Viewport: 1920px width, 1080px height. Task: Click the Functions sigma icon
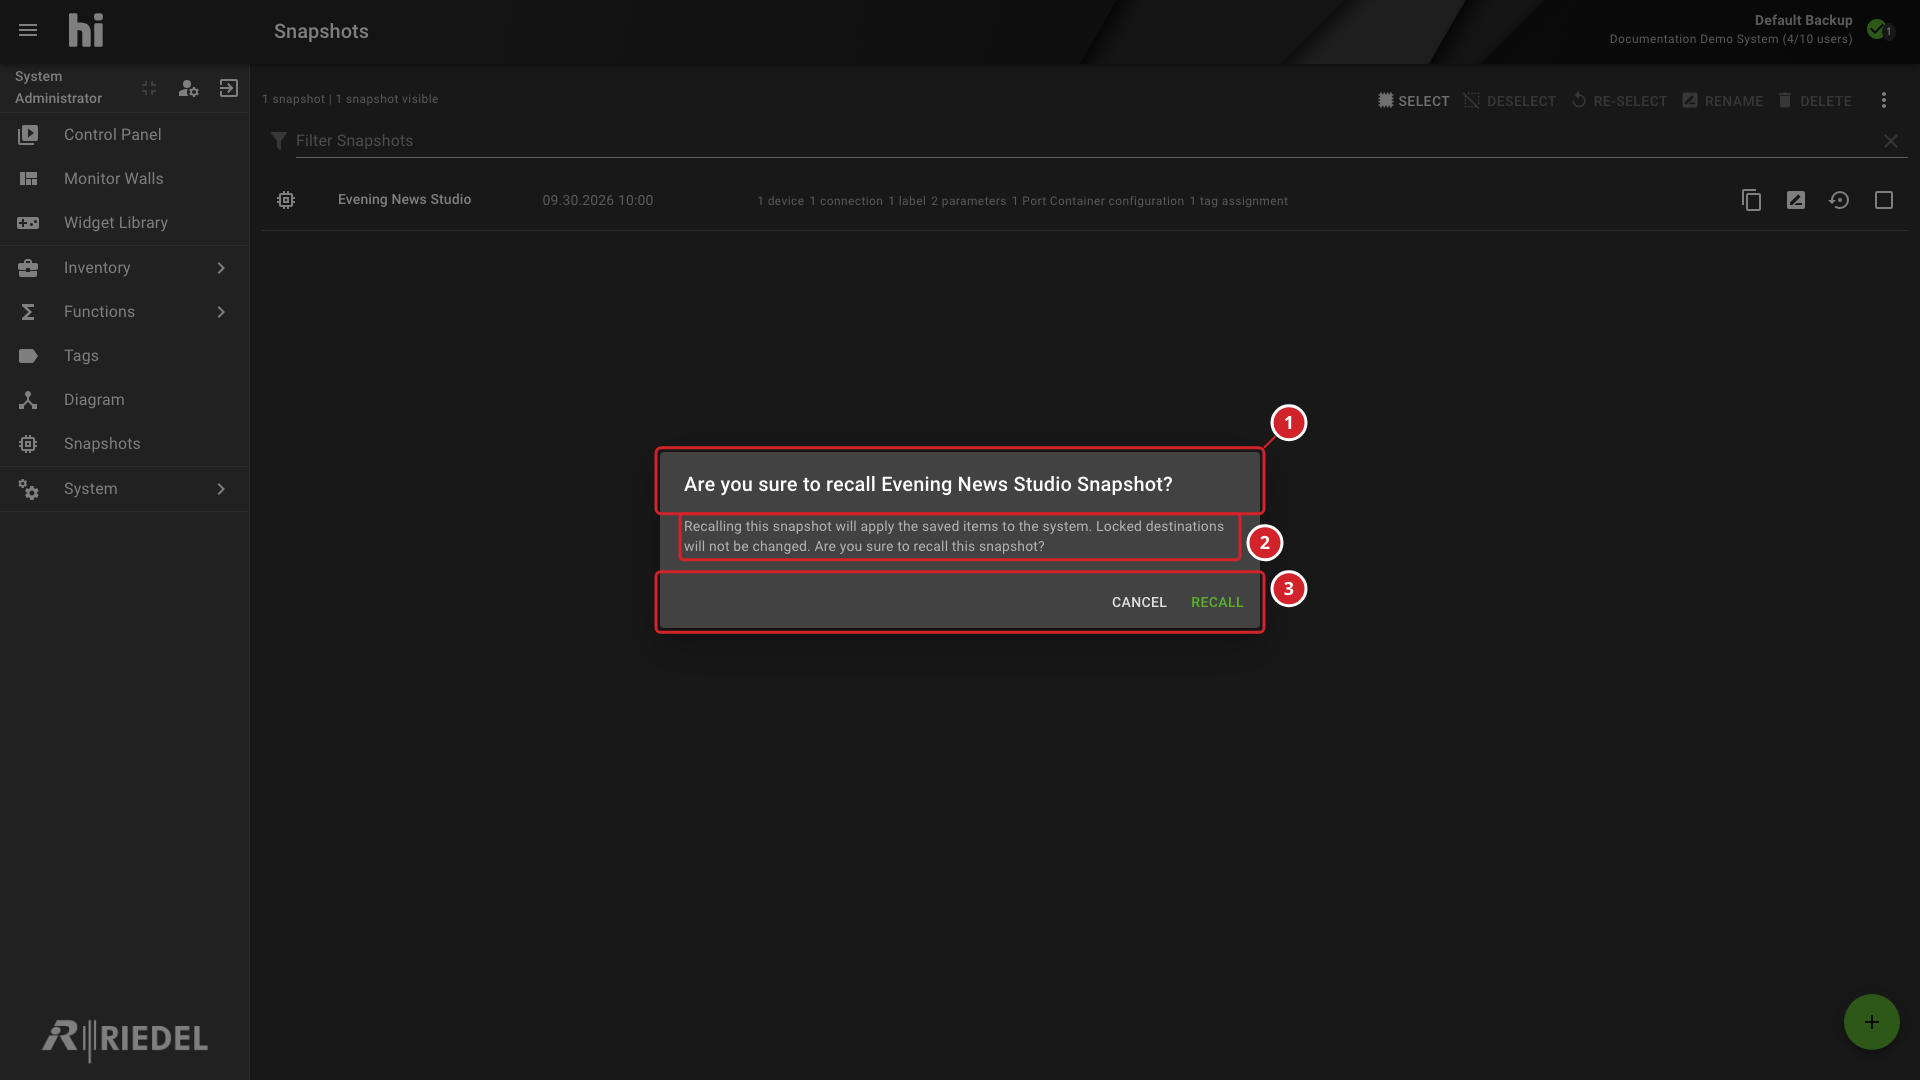pos(28,312)
